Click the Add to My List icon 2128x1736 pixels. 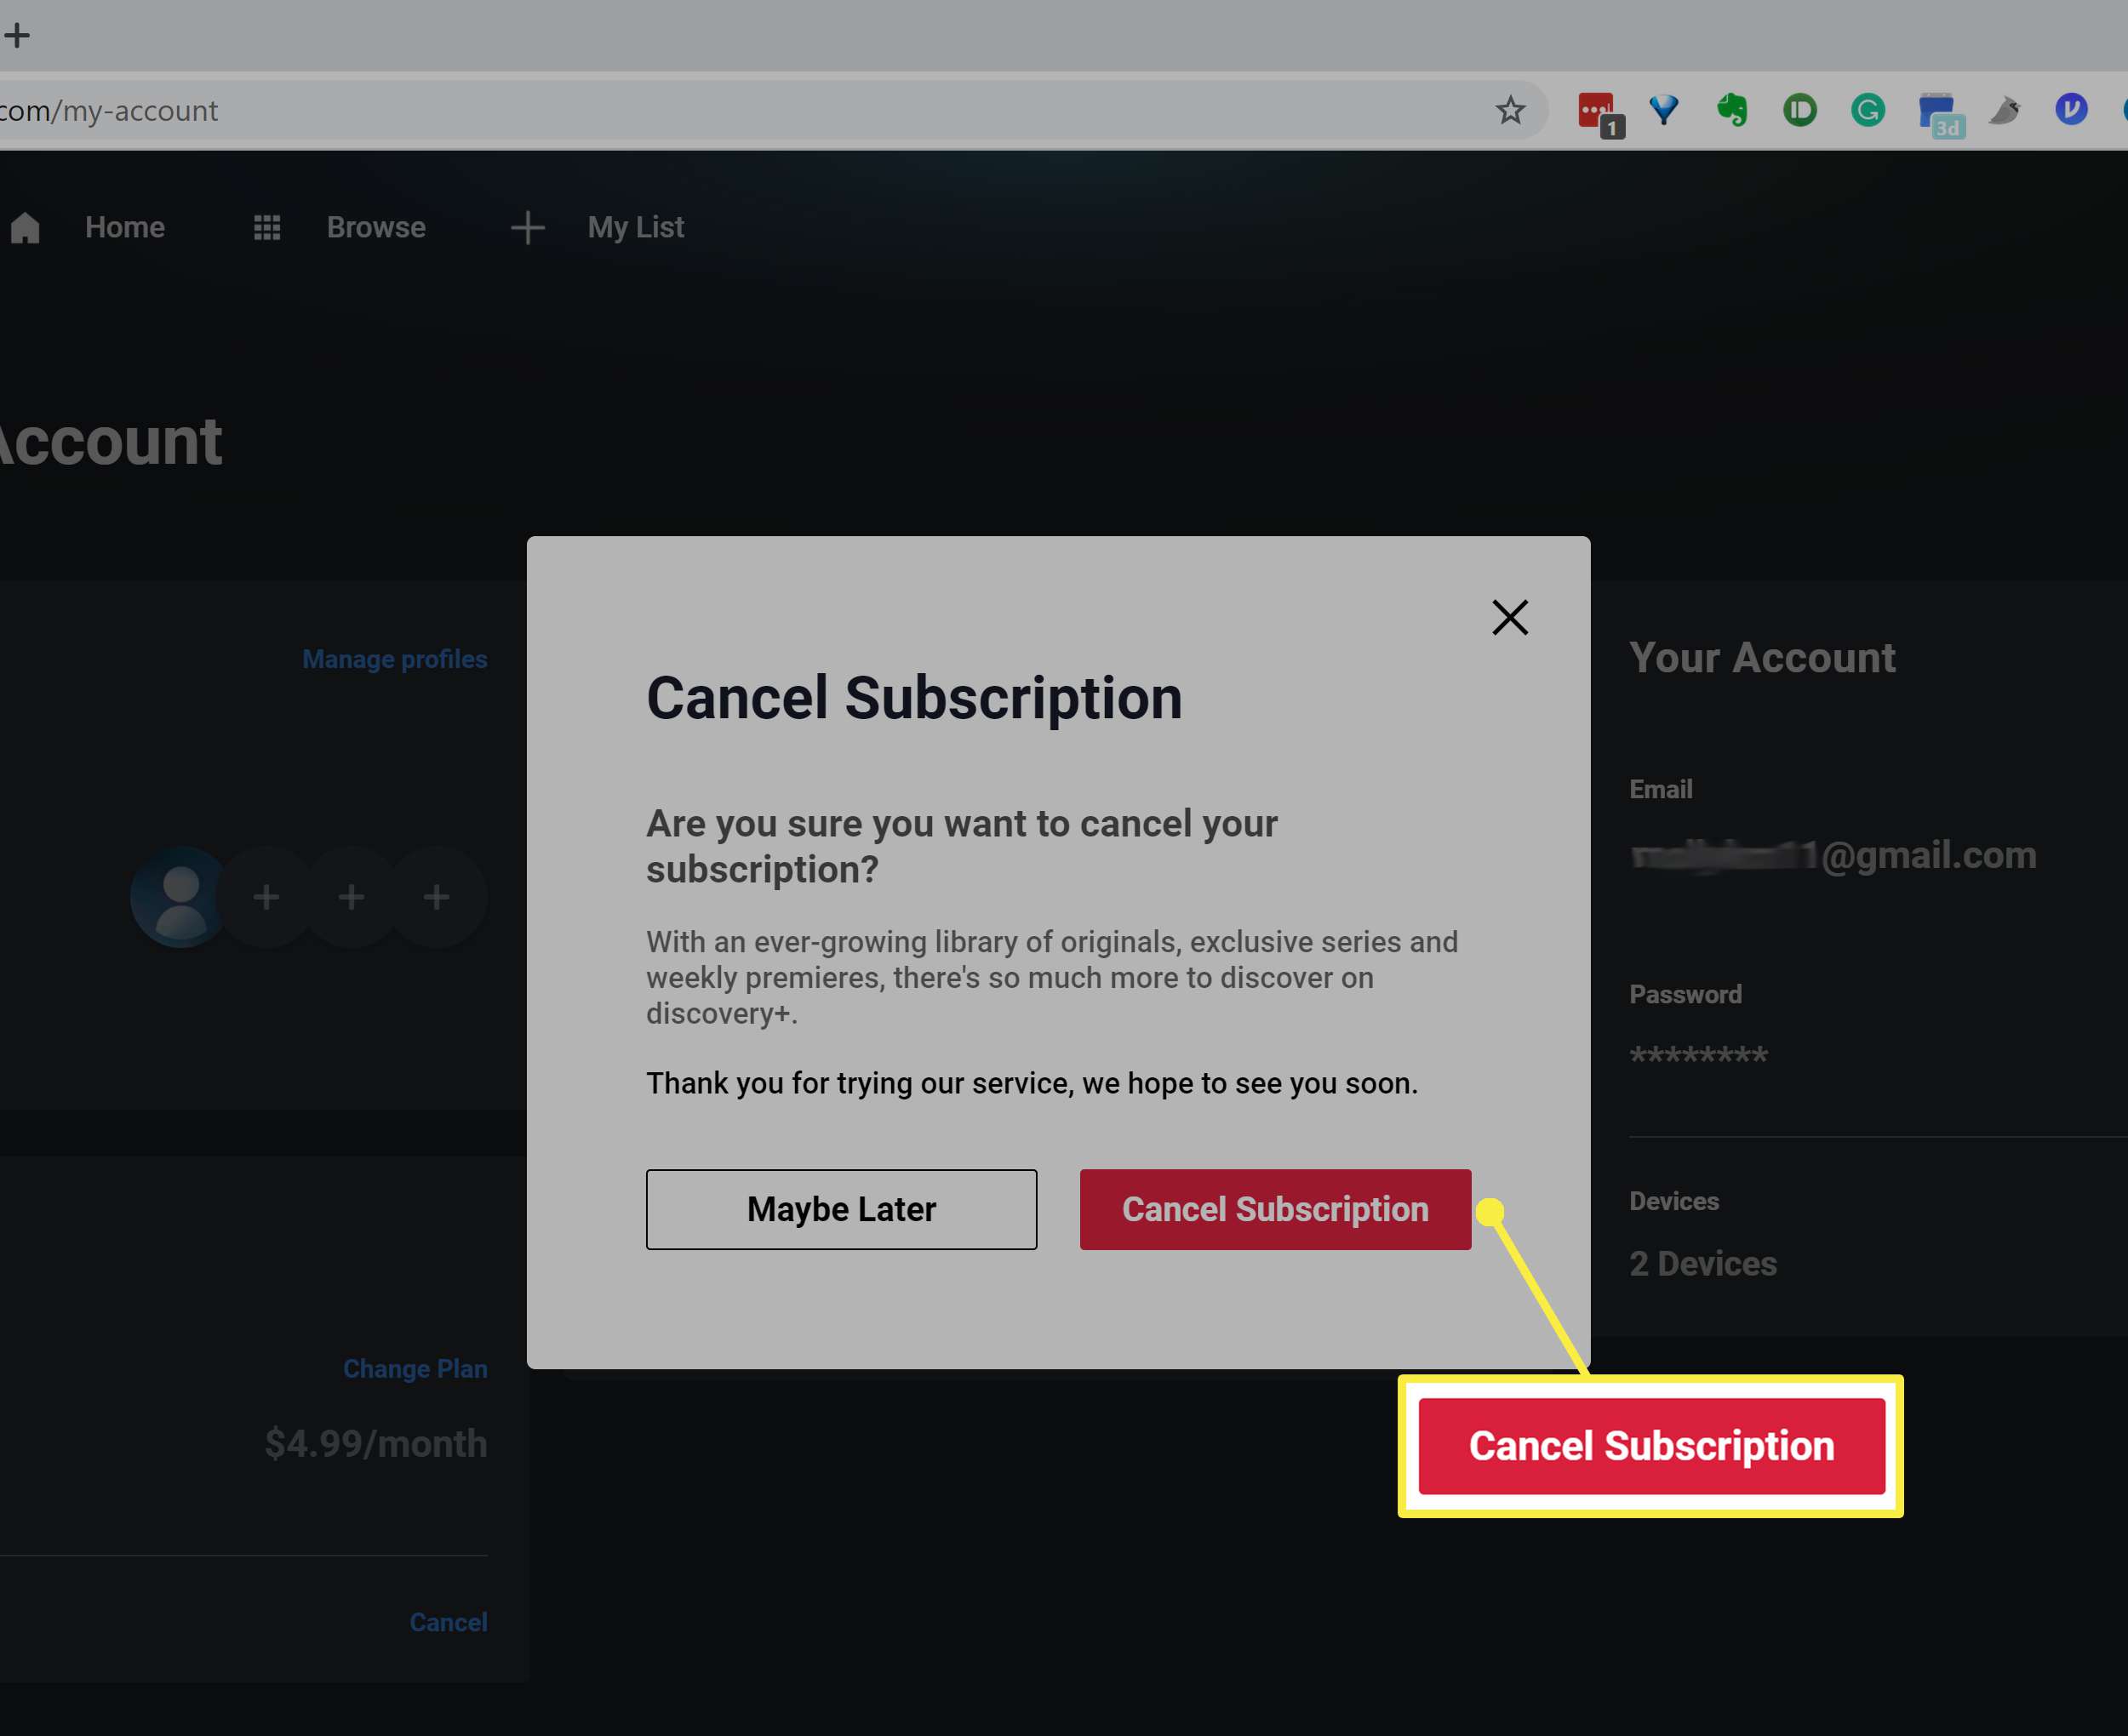click(x=527, y=226)
